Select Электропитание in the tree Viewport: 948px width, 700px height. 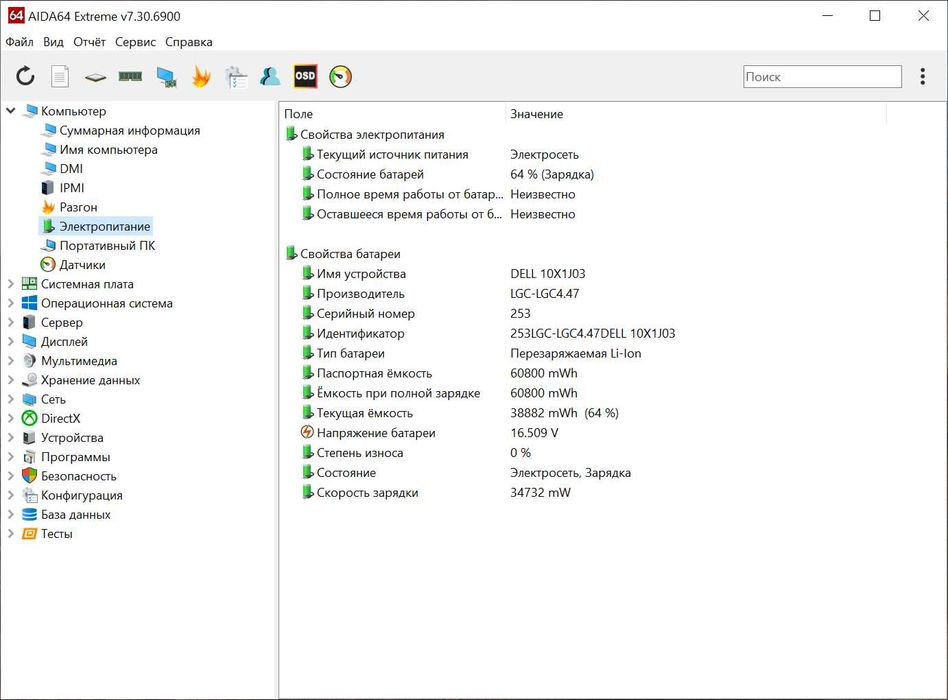coord(105,227)
